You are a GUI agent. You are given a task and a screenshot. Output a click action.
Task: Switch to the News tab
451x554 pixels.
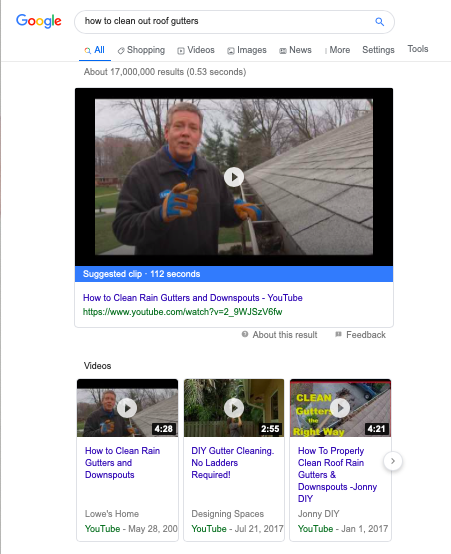[x=295, y=50]
